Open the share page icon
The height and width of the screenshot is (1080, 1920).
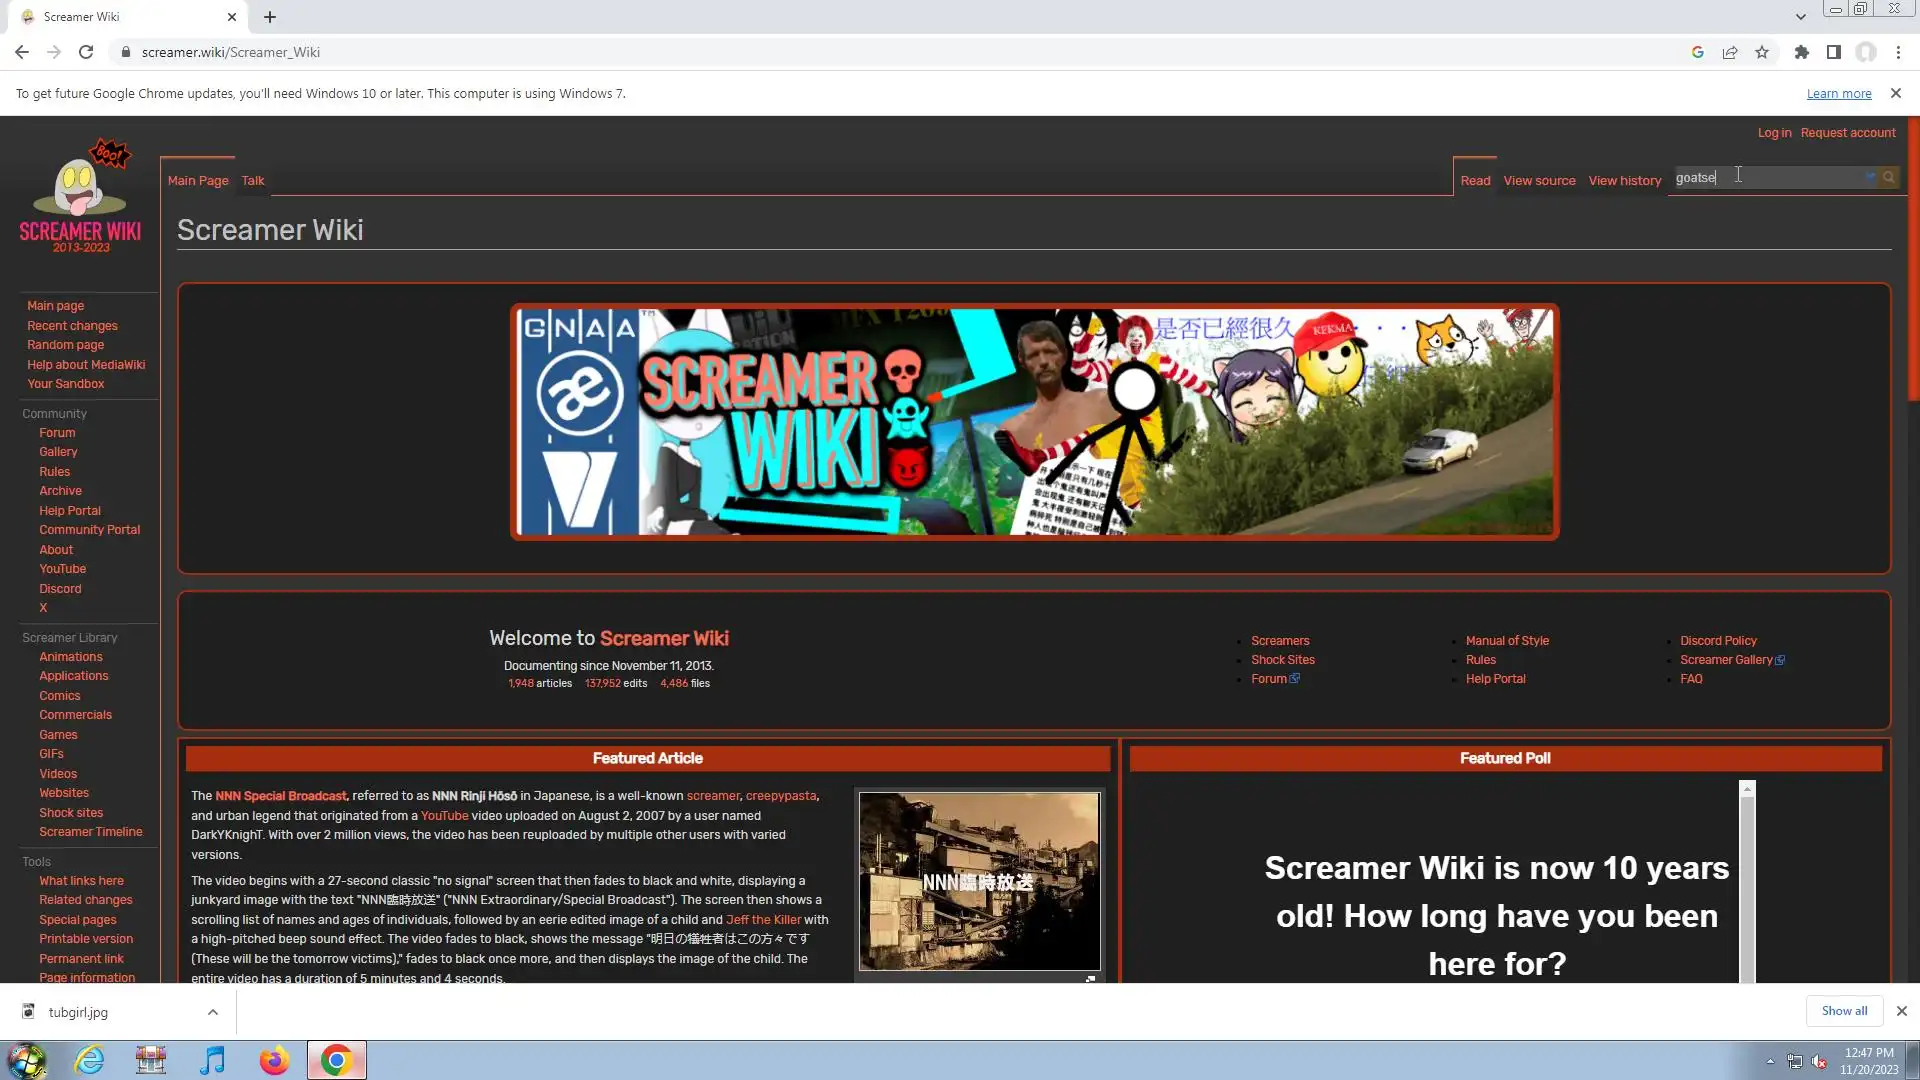point(1730,52)
